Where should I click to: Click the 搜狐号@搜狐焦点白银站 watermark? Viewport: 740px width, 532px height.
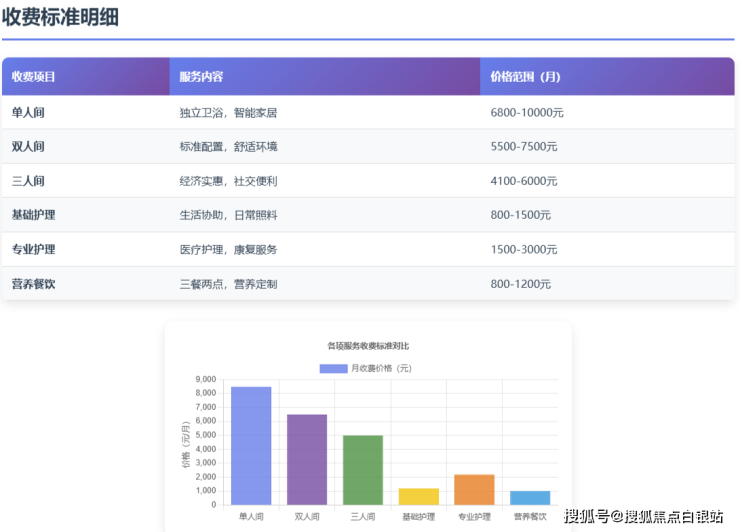[x=643, y=516]
